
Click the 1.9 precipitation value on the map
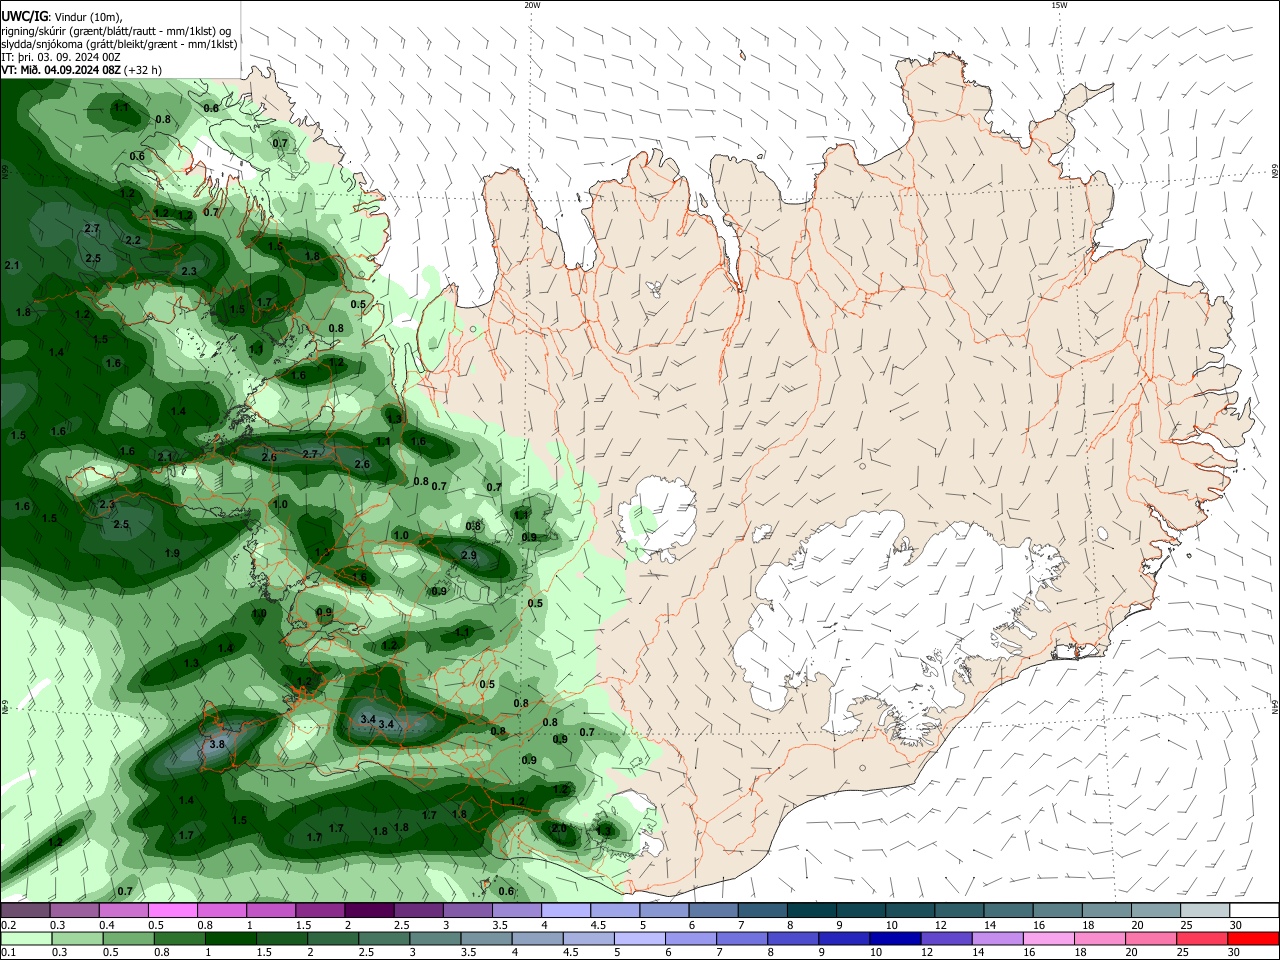tap(172, 553)
